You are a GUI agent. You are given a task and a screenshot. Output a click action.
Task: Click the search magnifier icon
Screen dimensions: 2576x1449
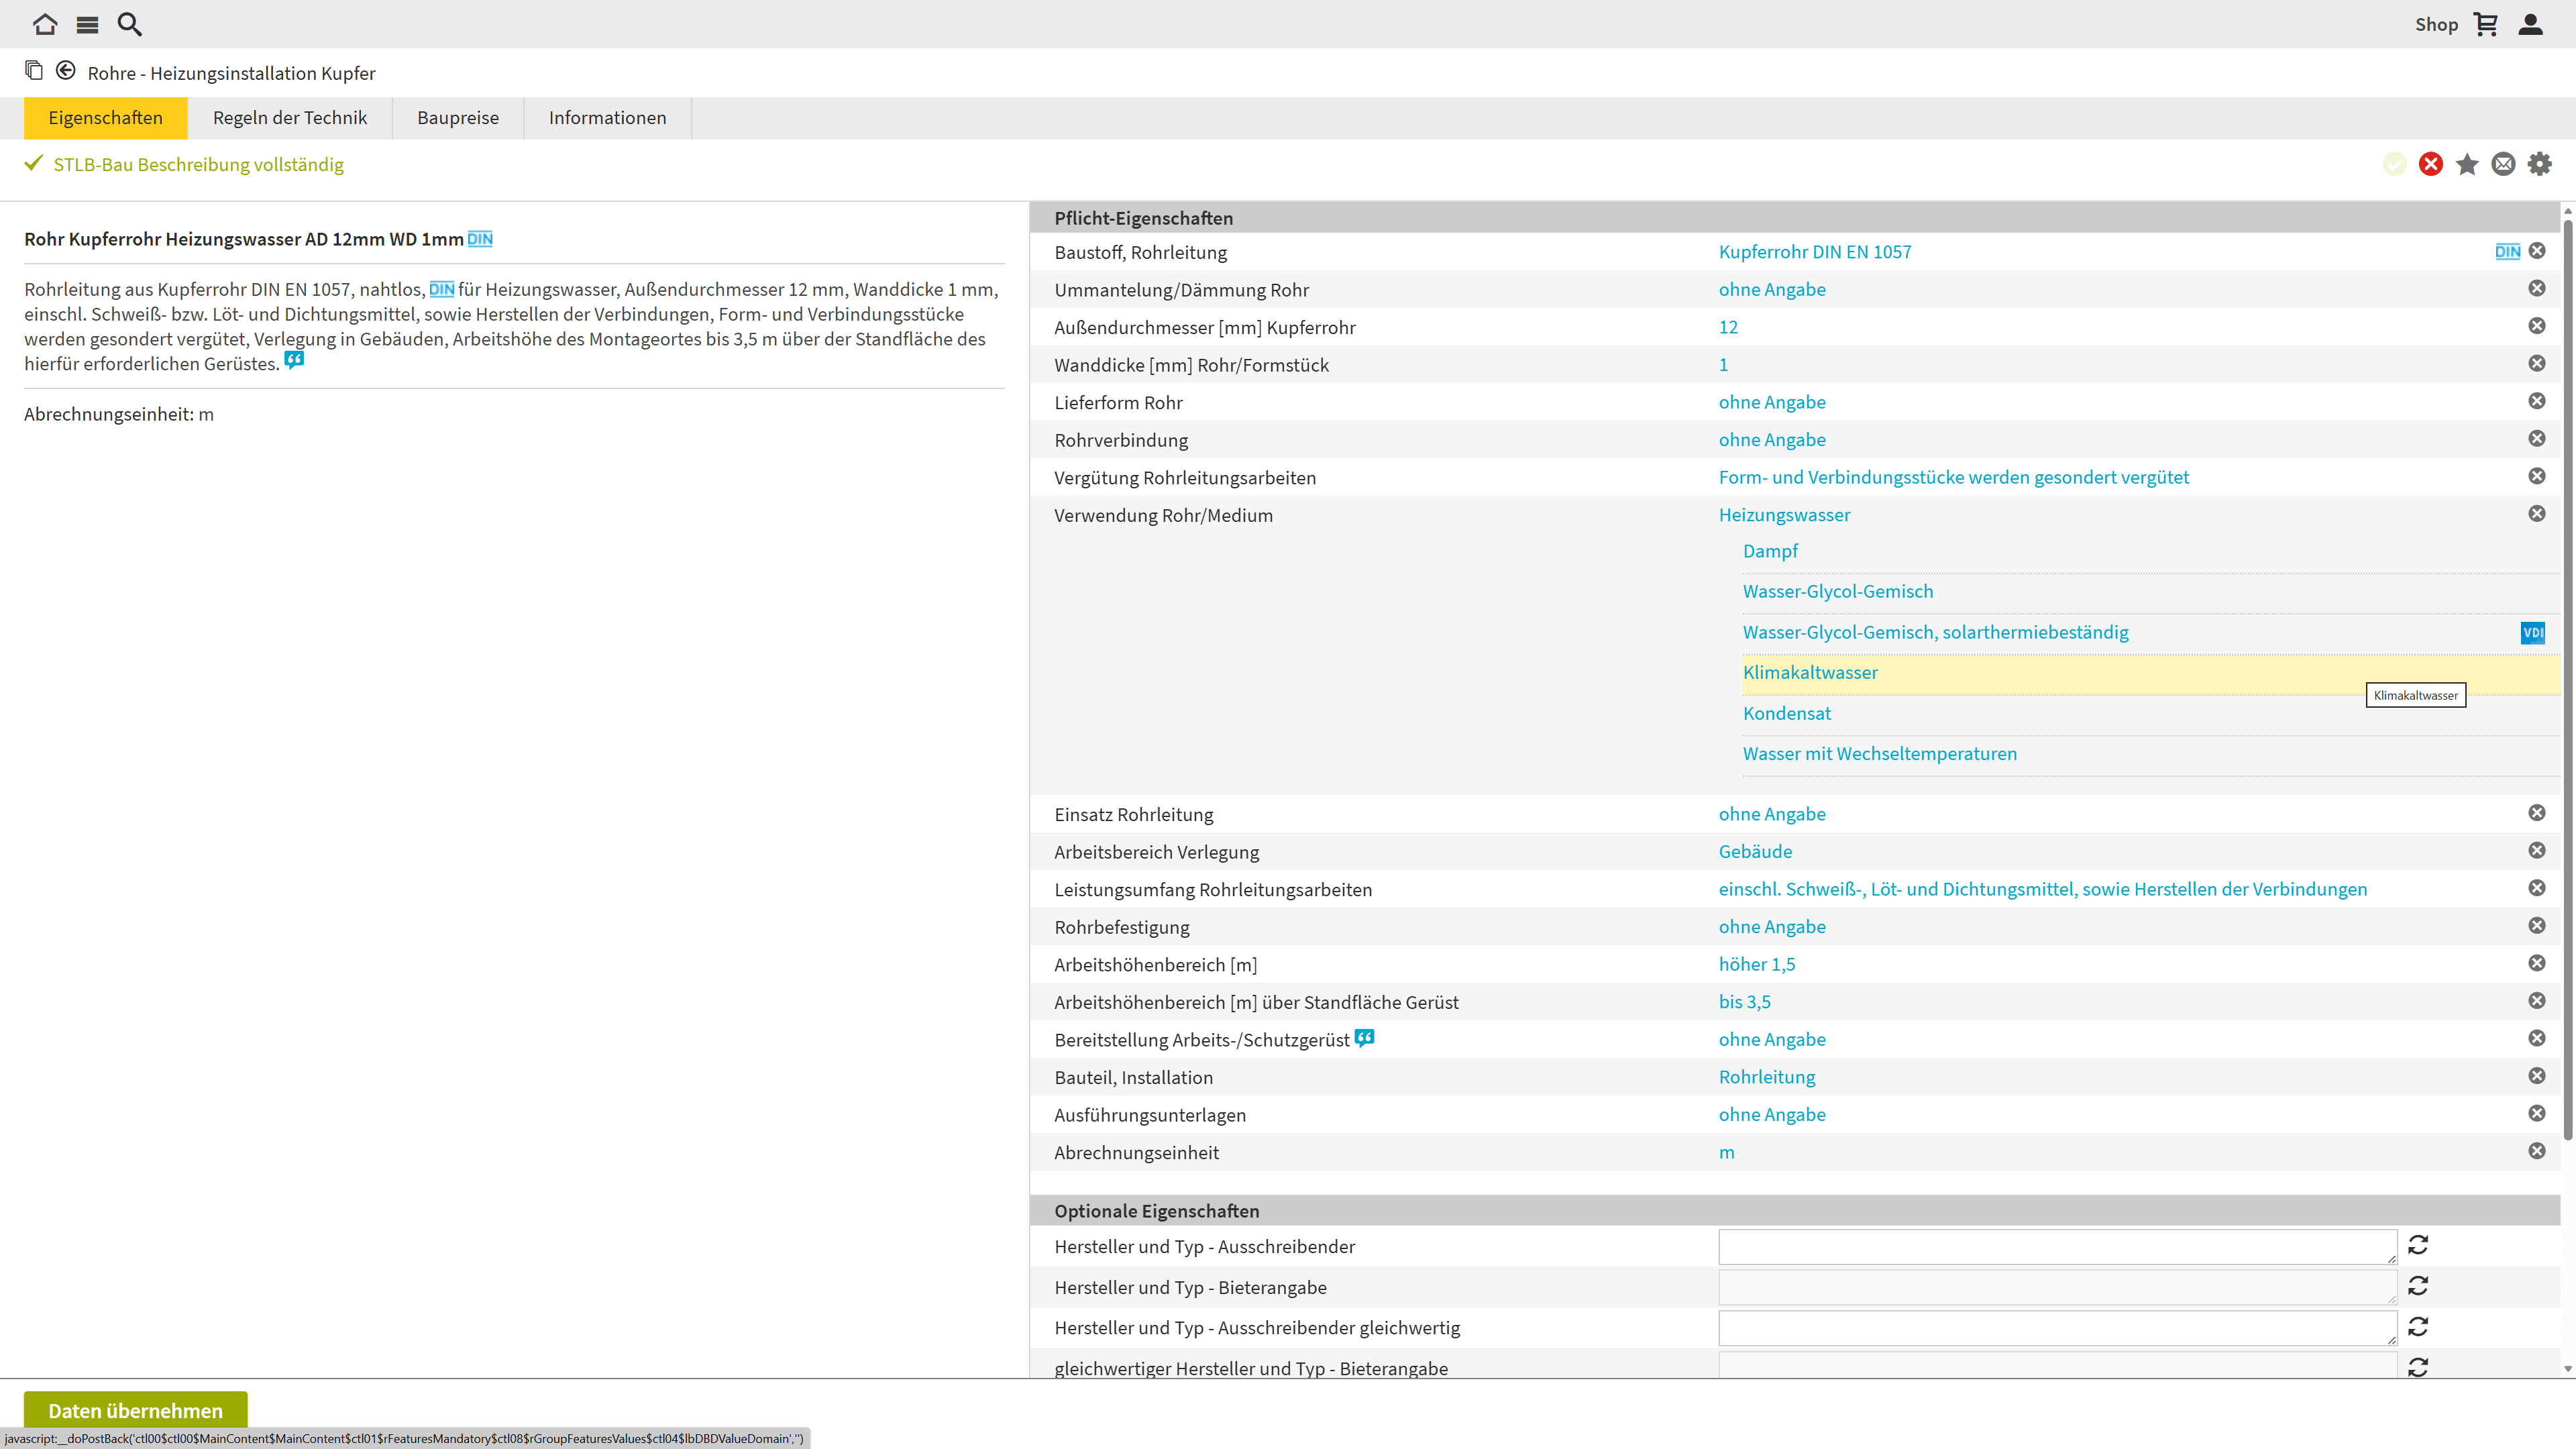click(x=130, y=24)
